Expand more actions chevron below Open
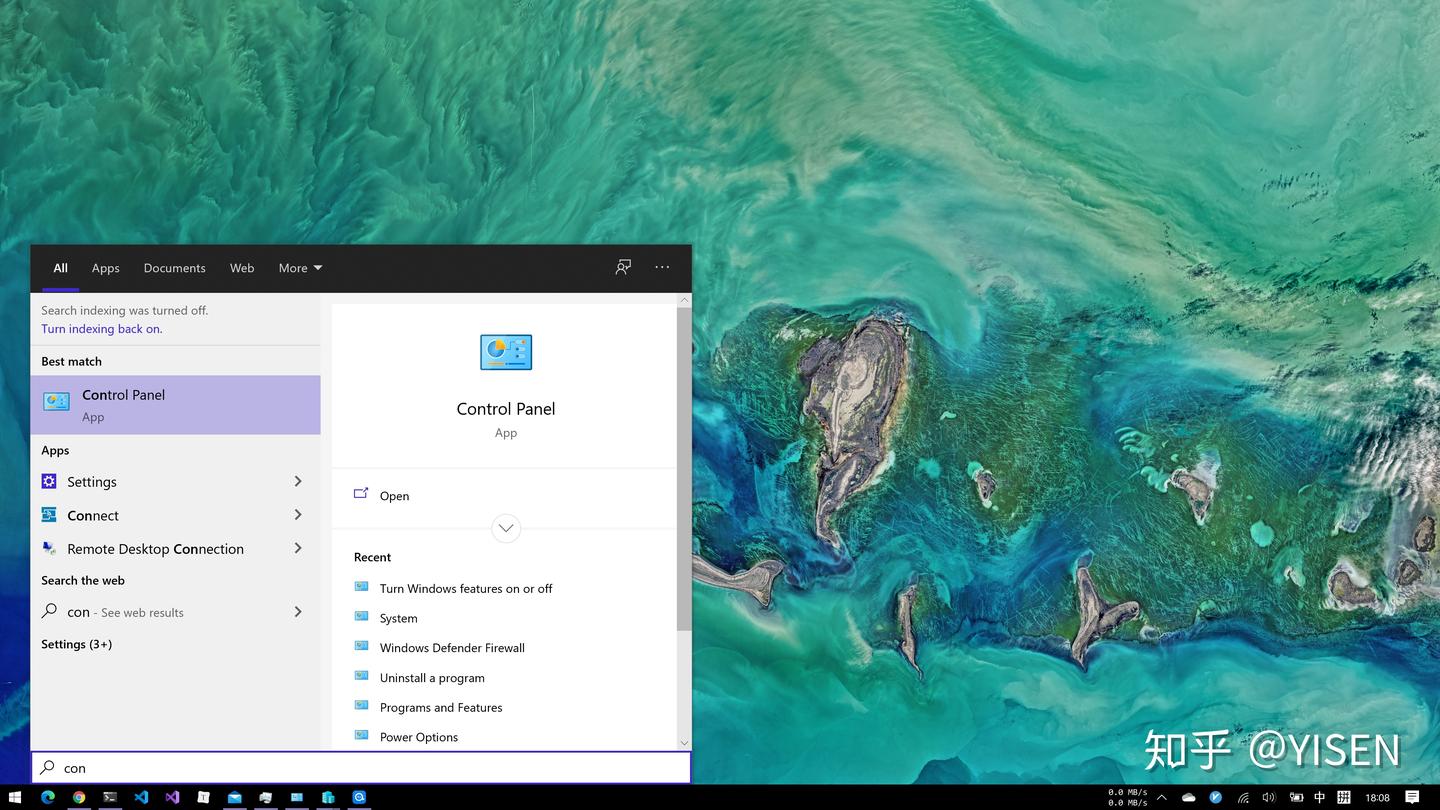 click(x=506, y=528)
